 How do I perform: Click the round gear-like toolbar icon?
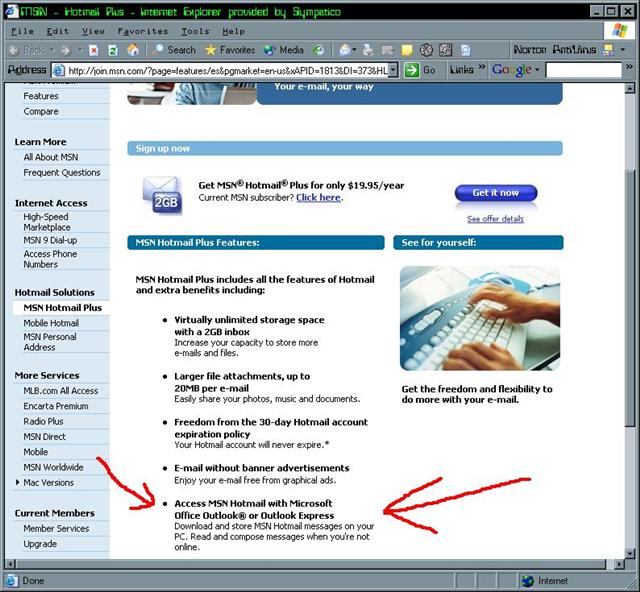tap(426, 50)
